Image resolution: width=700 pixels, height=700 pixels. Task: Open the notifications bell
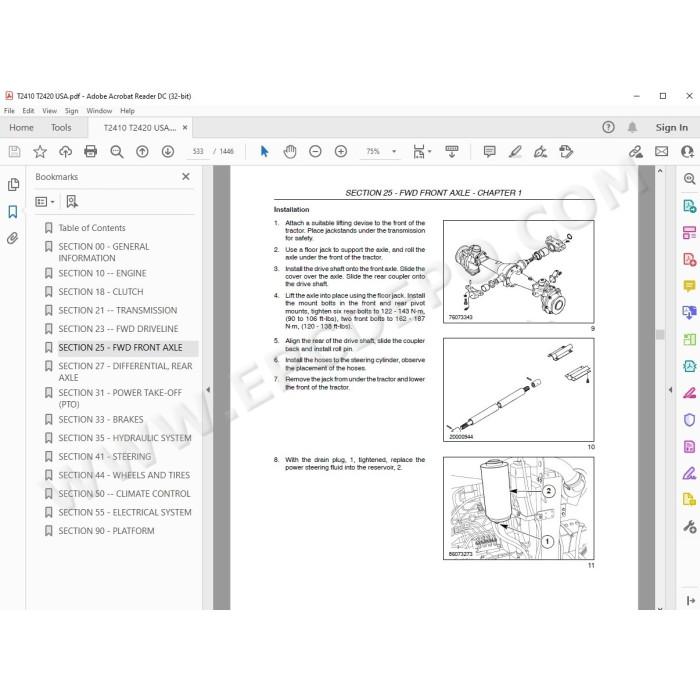[x=632, y=127]
